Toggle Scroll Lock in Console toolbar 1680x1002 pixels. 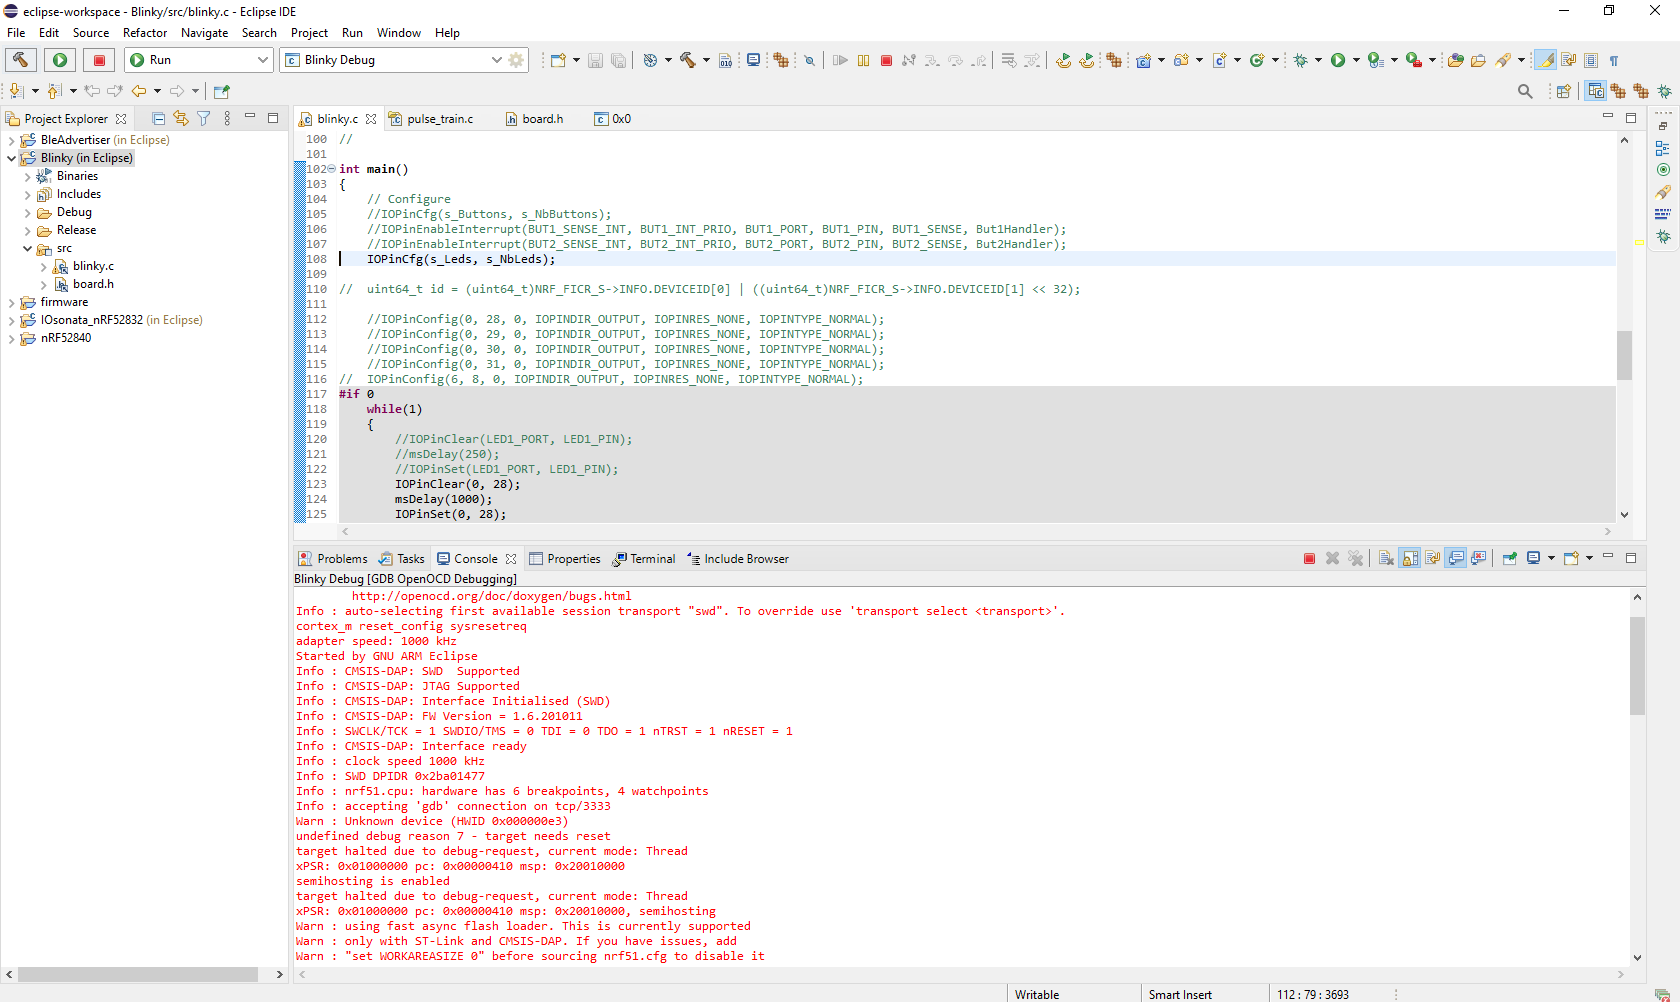(x=1410, y=558)
